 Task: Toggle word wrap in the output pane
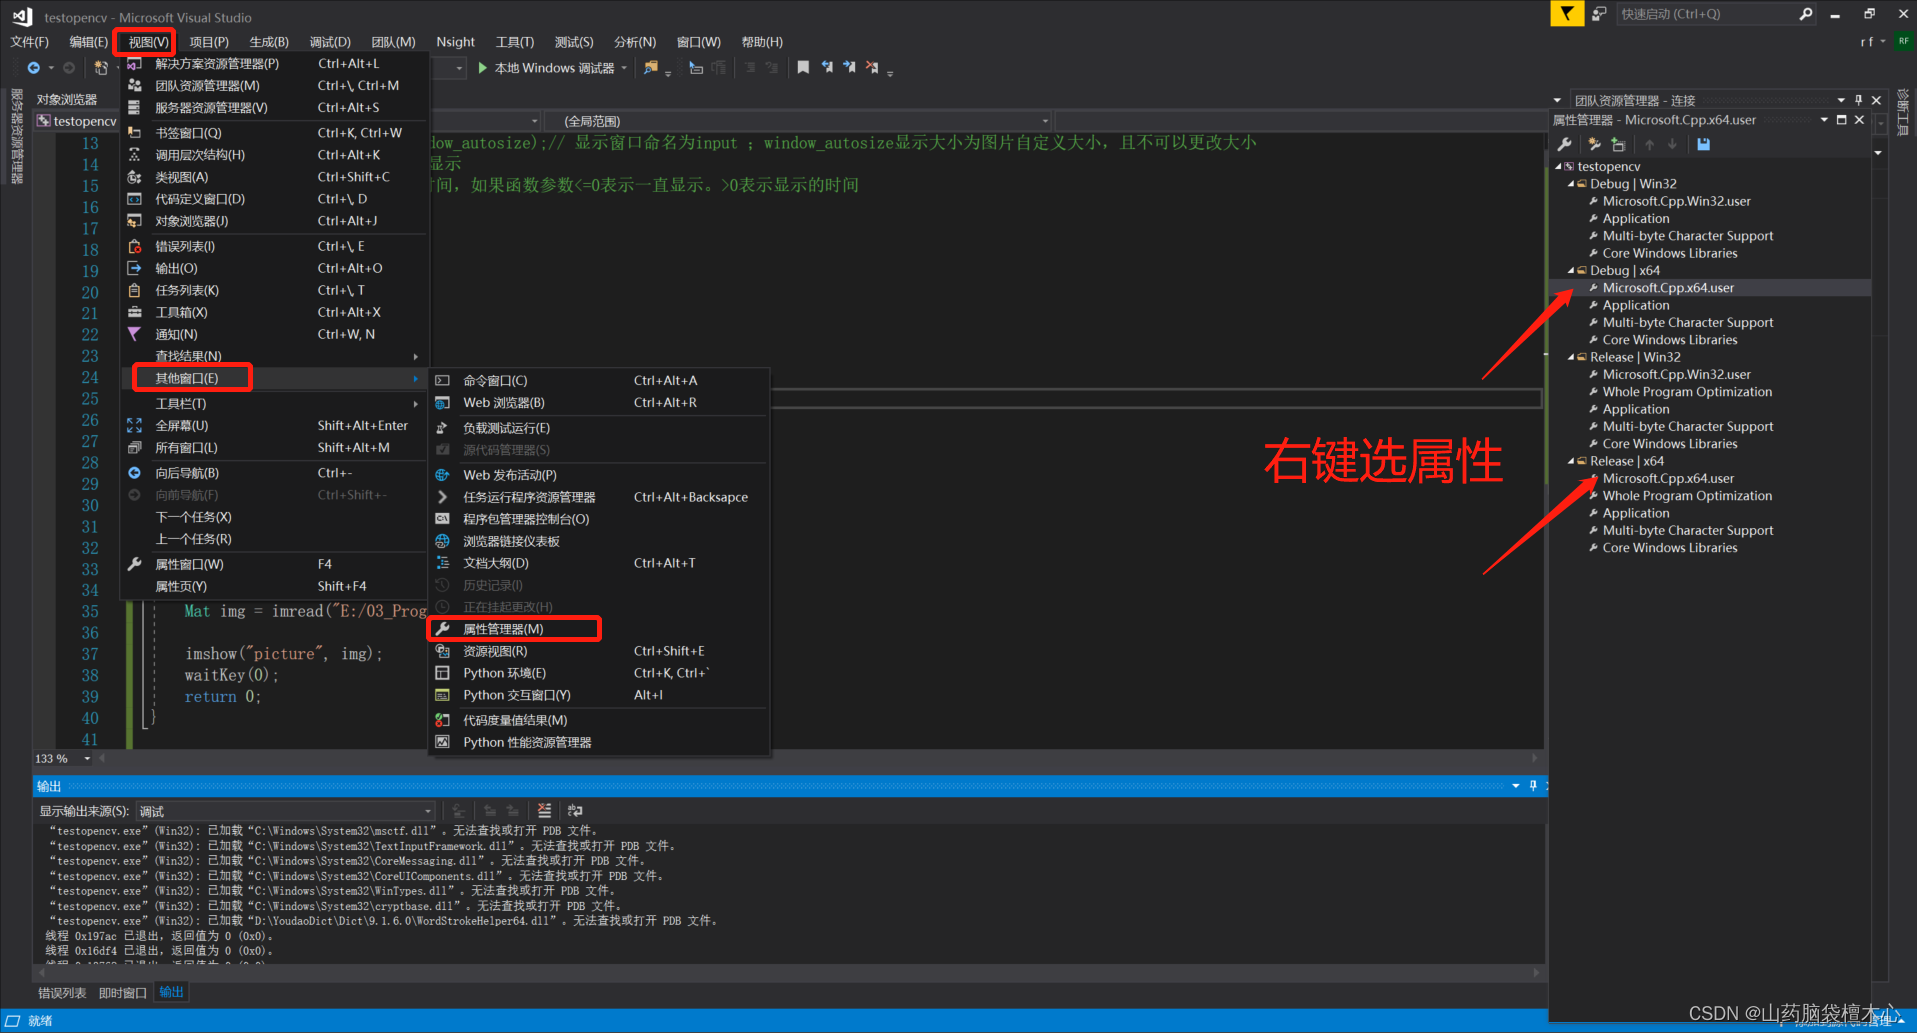coord(575,810)
